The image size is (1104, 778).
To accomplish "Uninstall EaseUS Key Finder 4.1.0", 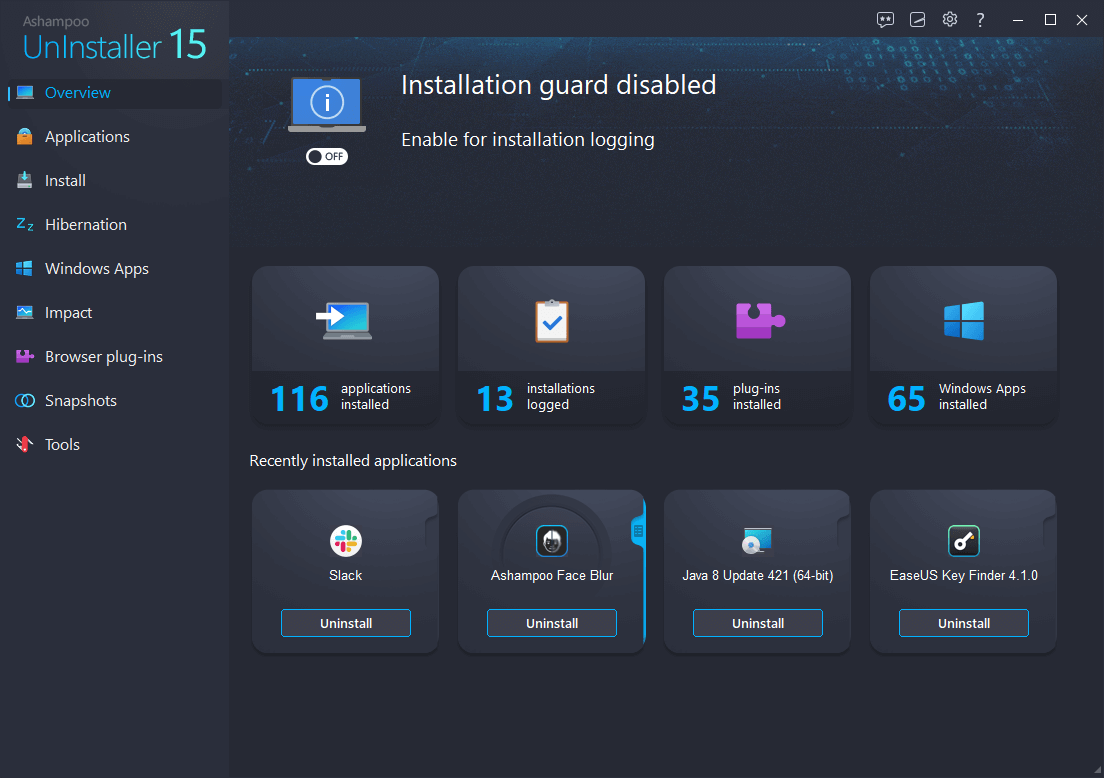I will point(963,623).
